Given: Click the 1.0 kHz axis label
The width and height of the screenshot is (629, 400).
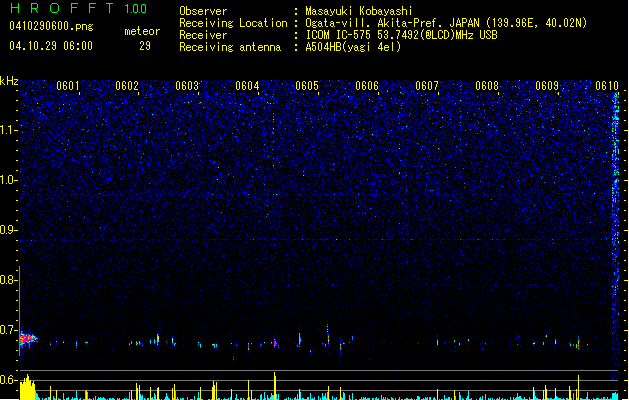Looking at the screenshot, I should pyautogui.click(x=8, y=180).
